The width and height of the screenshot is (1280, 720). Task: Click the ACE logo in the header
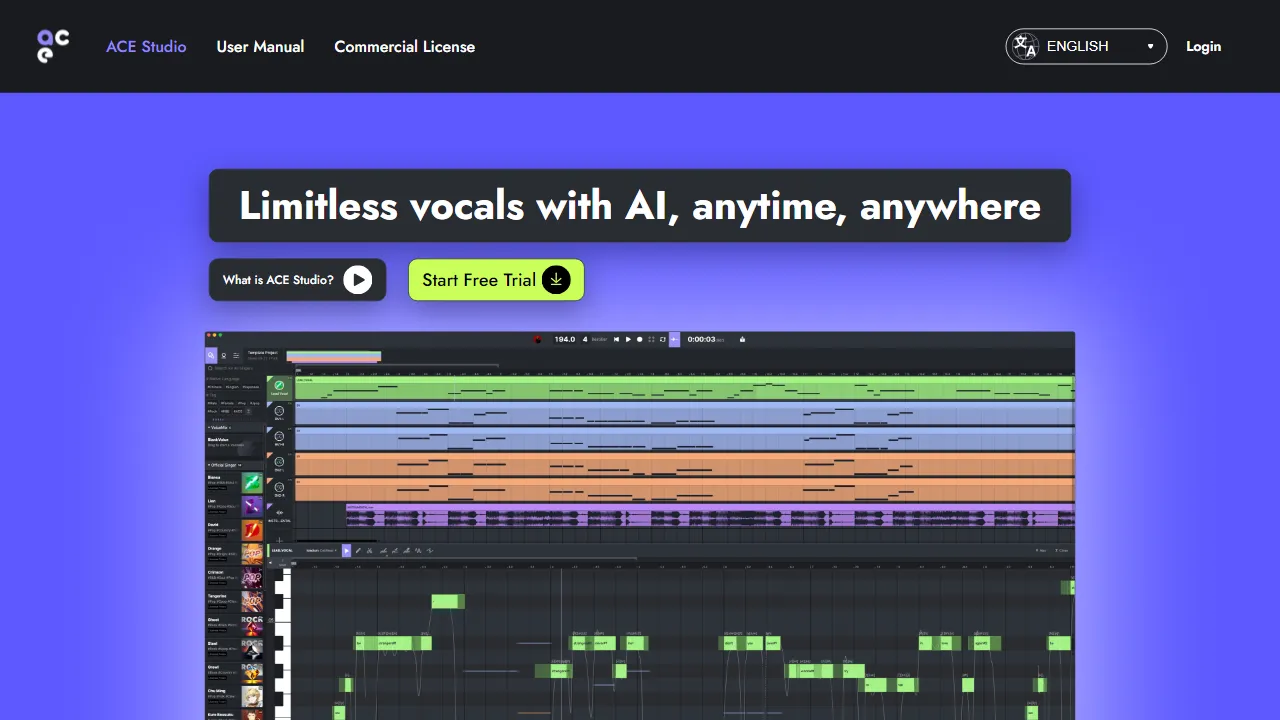(x=53, y=46)
